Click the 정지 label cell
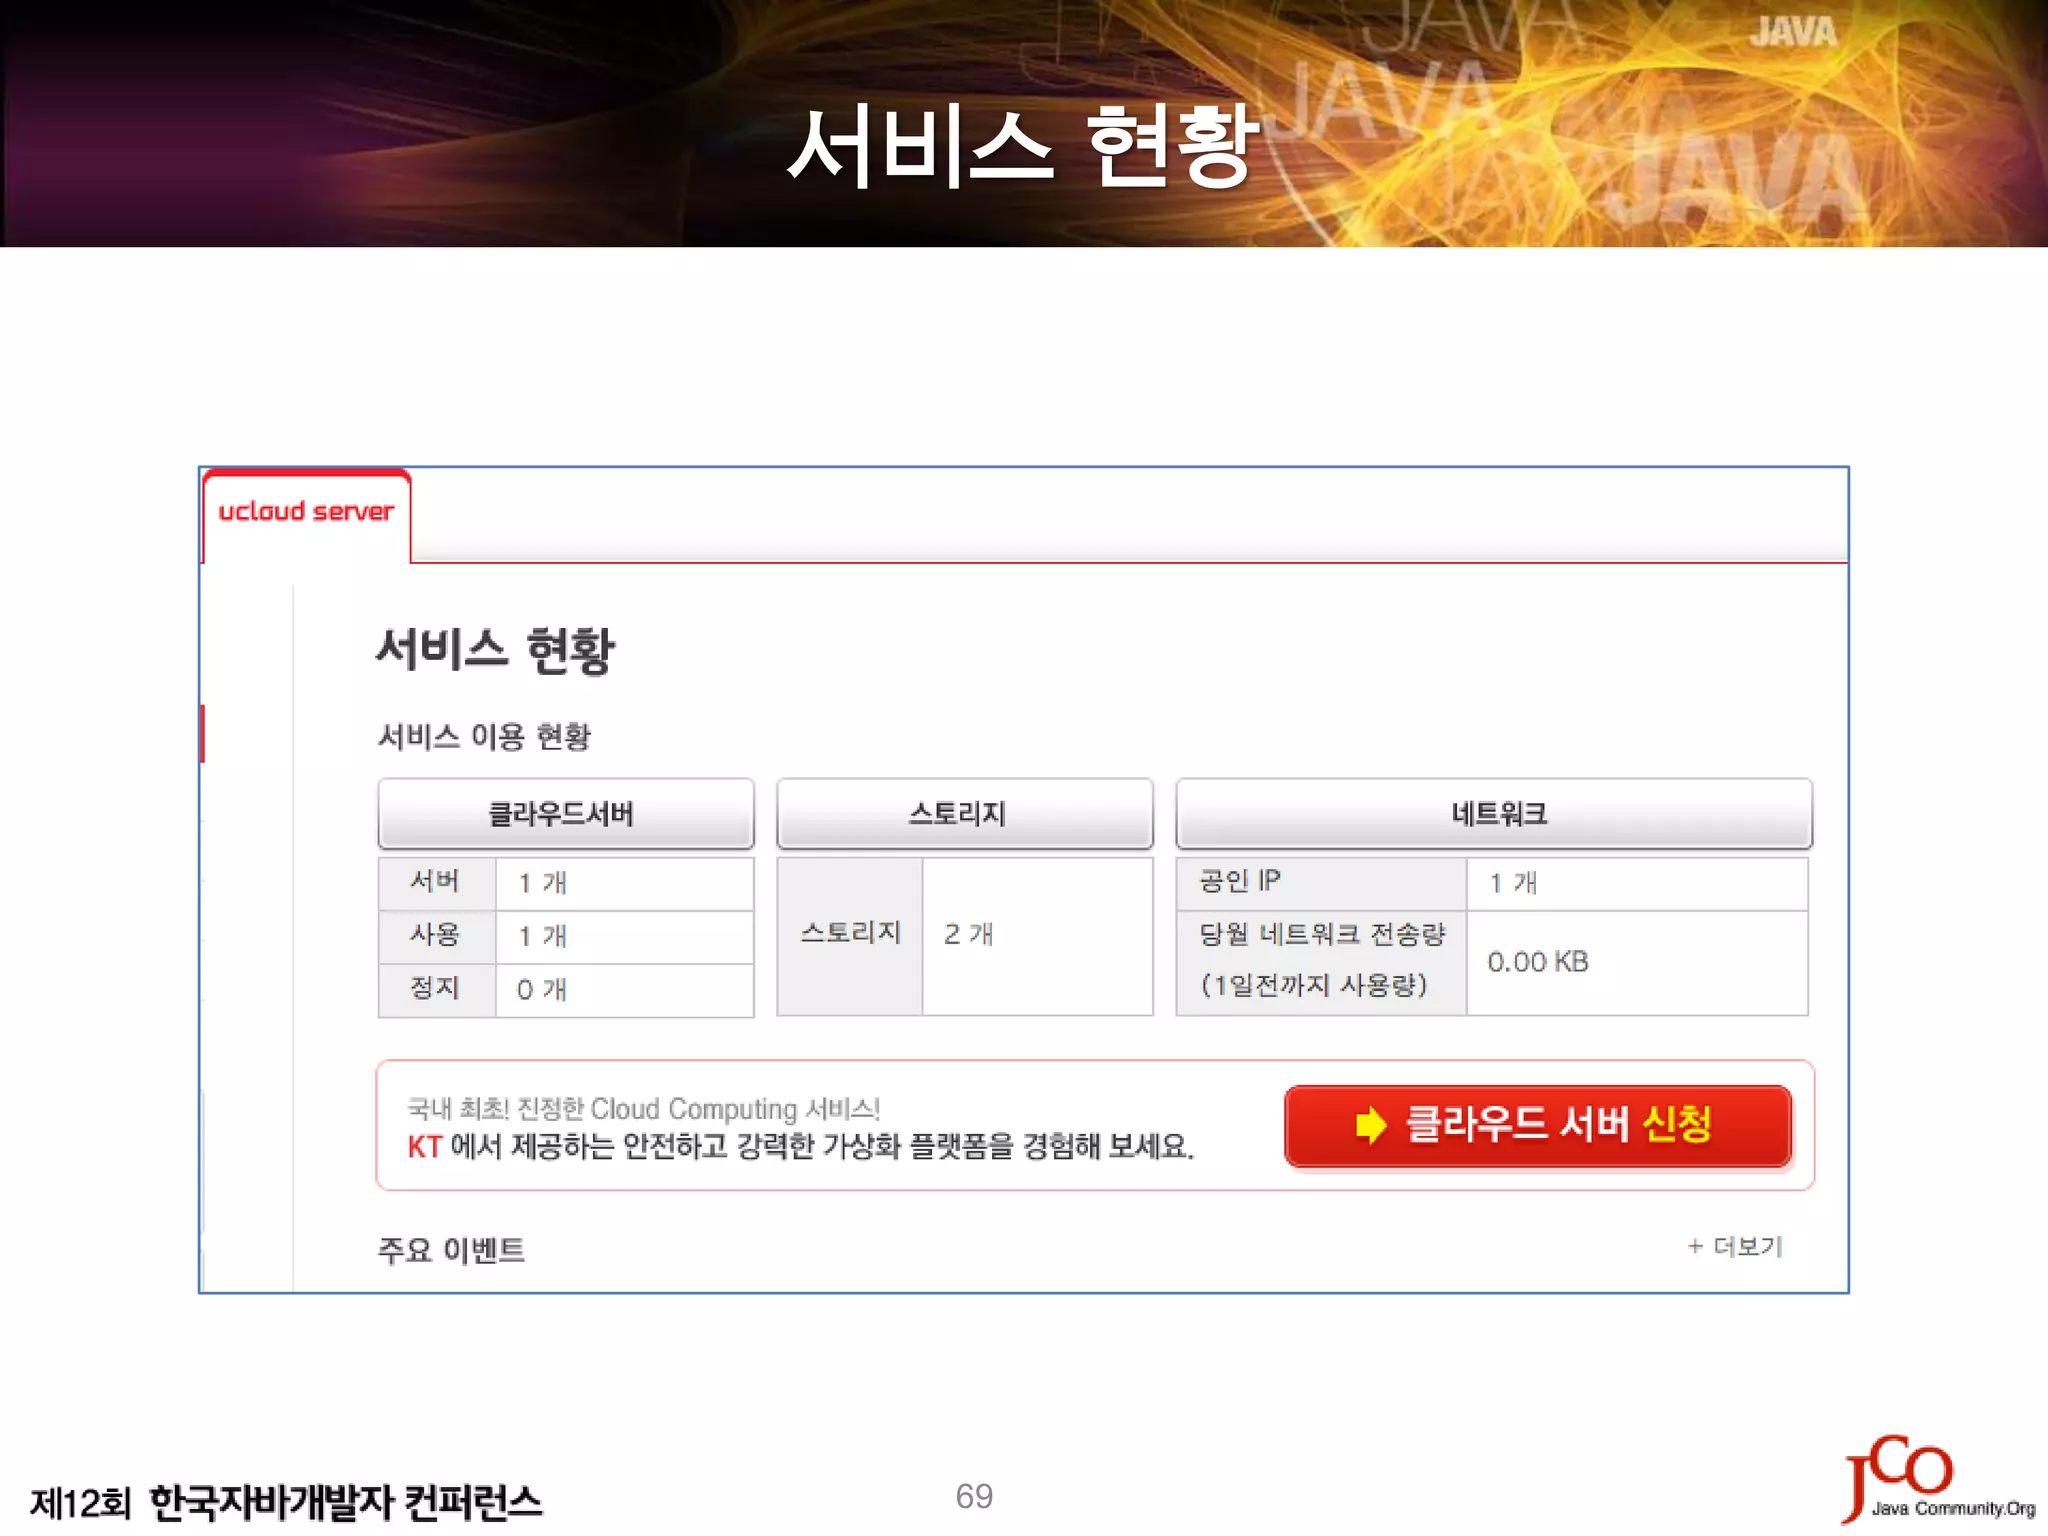Image resolution: width=2048 pixels, height=1536 pixels. (x=436, y=990)
